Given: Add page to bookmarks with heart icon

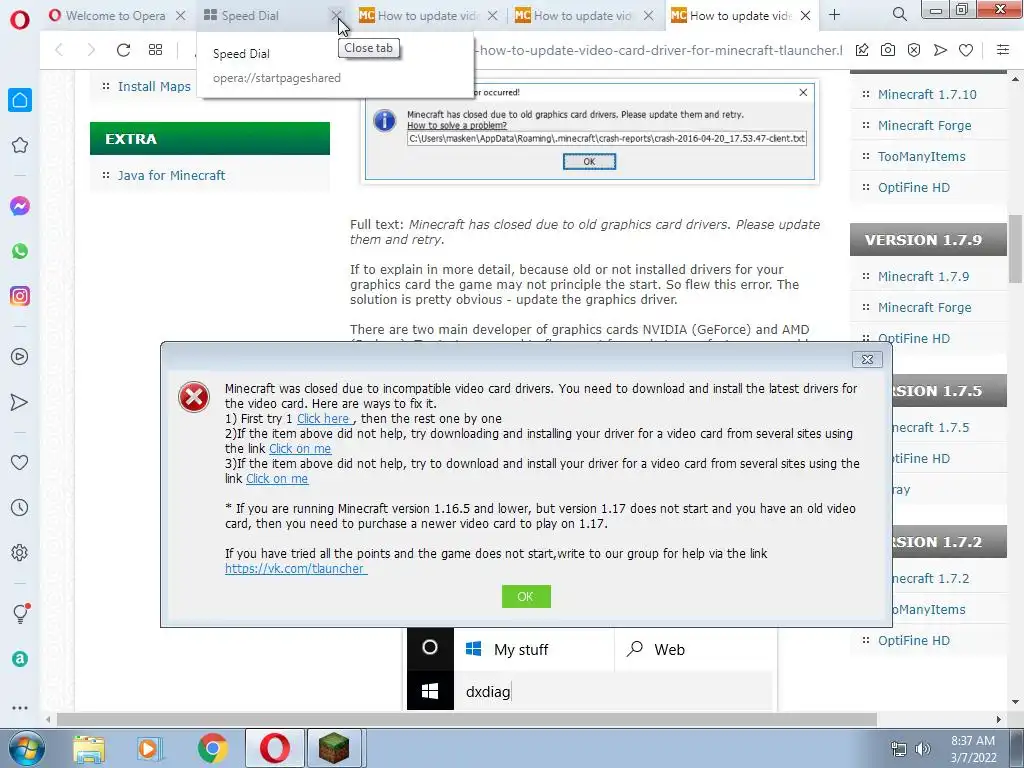Looking at the screenshot, I should [966, 50].
